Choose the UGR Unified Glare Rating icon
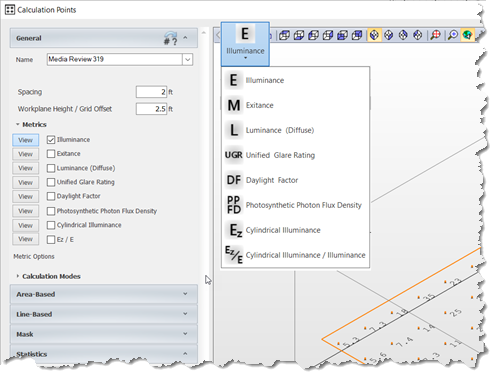Screen dimensions: 497x379 click(x=234, y=155)
